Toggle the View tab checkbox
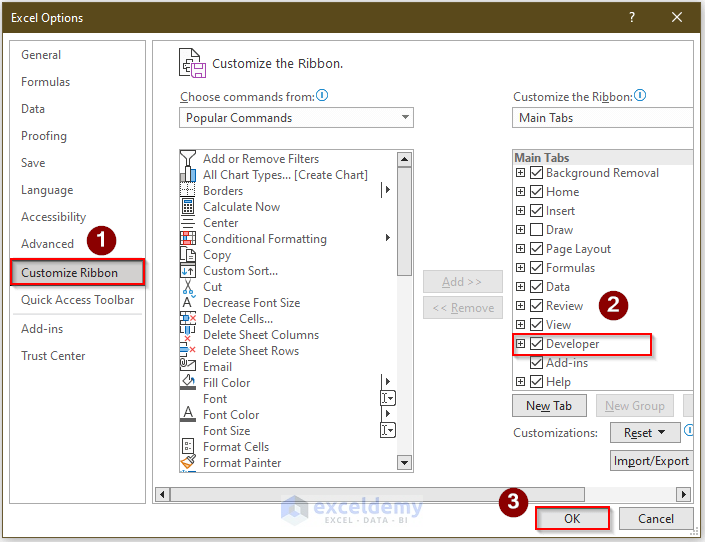This screenshot has width=705, height=542. [536, 324]
